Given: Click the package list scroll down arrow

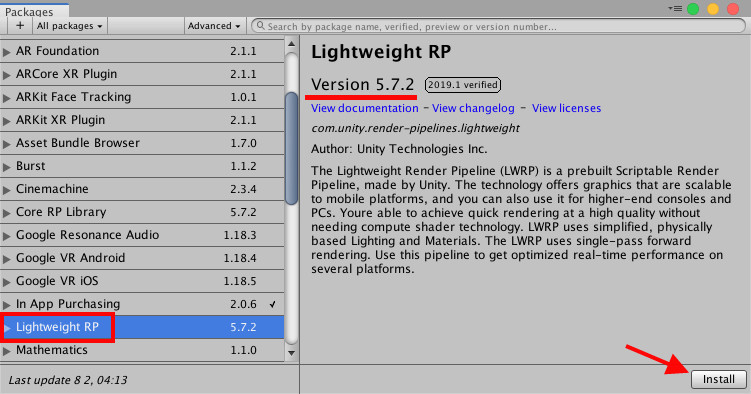Looking at the screenshot, I should [x=291, y=353].
